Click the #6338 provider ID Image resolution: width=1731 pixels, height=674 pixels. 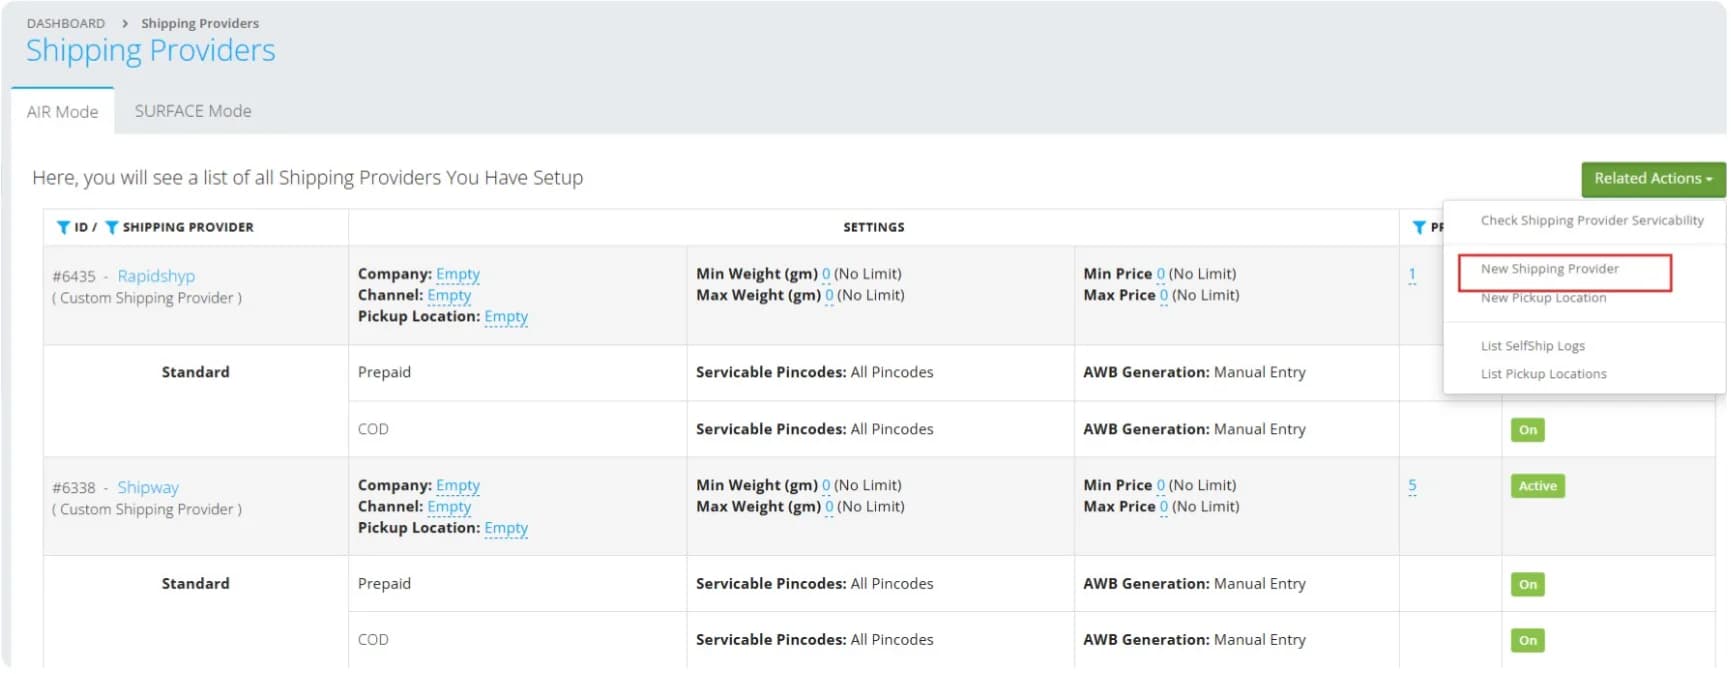coord(74,488)
